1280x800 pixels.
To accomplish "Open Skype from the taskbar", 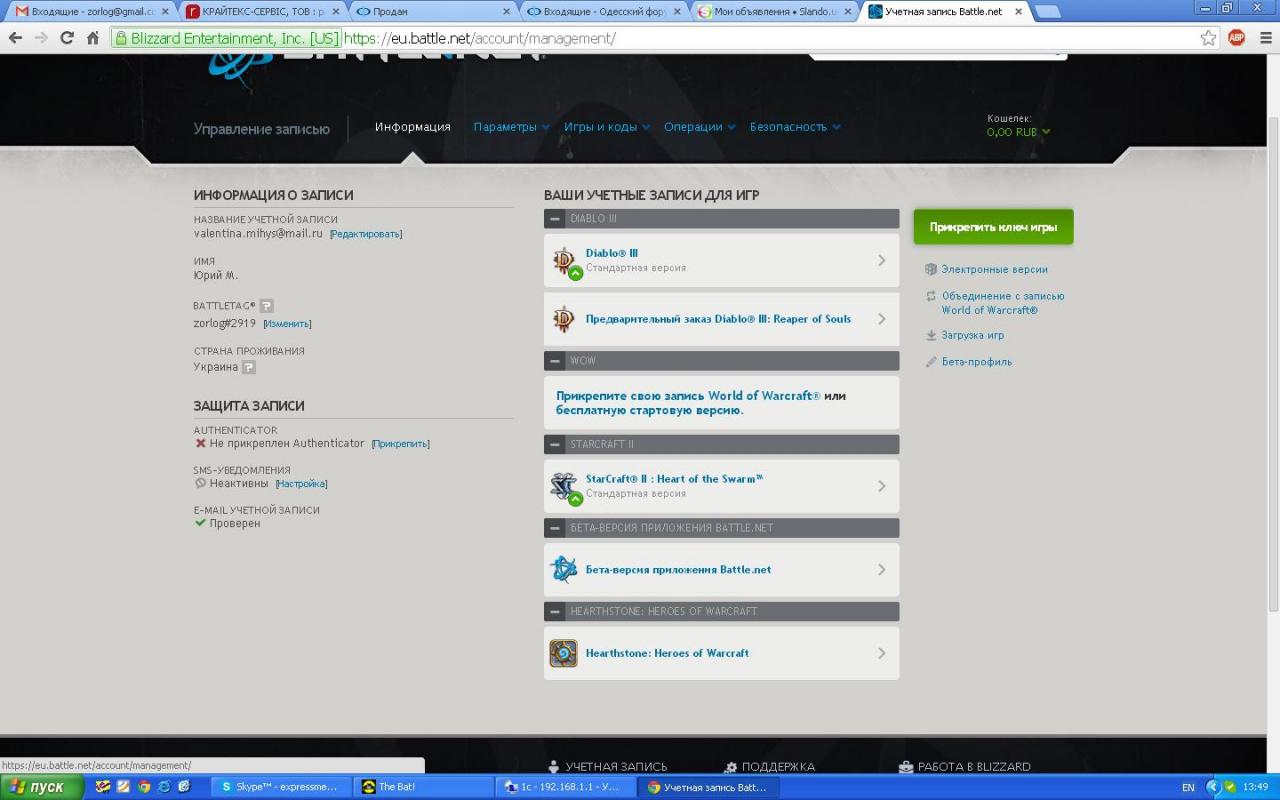I will pyautogui.click(x=281, y=787).
